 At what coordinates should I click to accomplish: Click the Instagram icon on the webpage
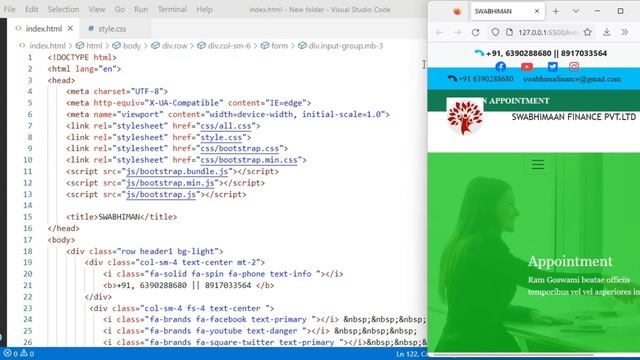(x=574, y=67)
